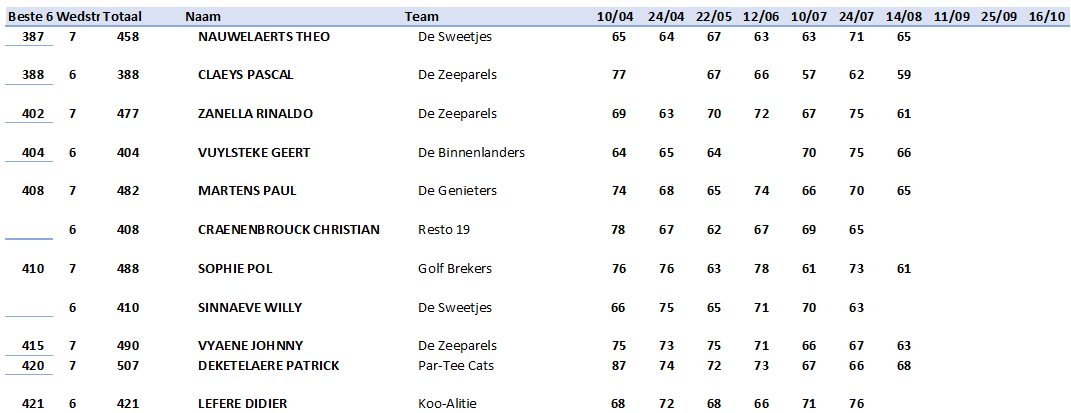
Task: Select score 87 for DEKETELAERE PATRICK
Action: click(618, 366)
